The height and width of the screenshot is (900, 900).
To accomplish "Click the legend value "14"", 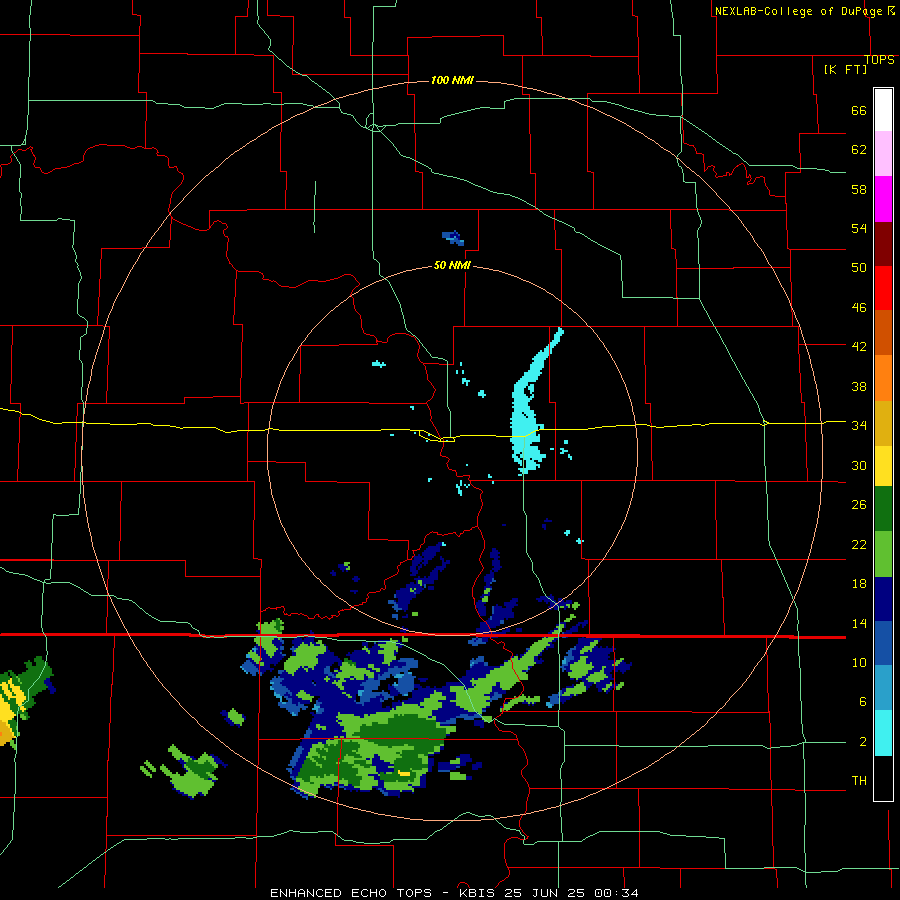I will click(859, 623).
